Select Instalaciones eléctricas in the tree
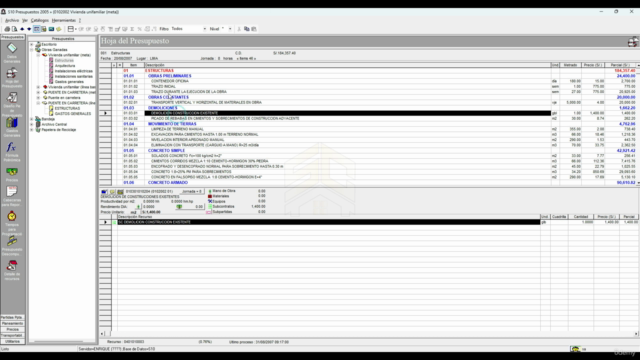The width and height of the screenshot is (640, 360). 73,71
